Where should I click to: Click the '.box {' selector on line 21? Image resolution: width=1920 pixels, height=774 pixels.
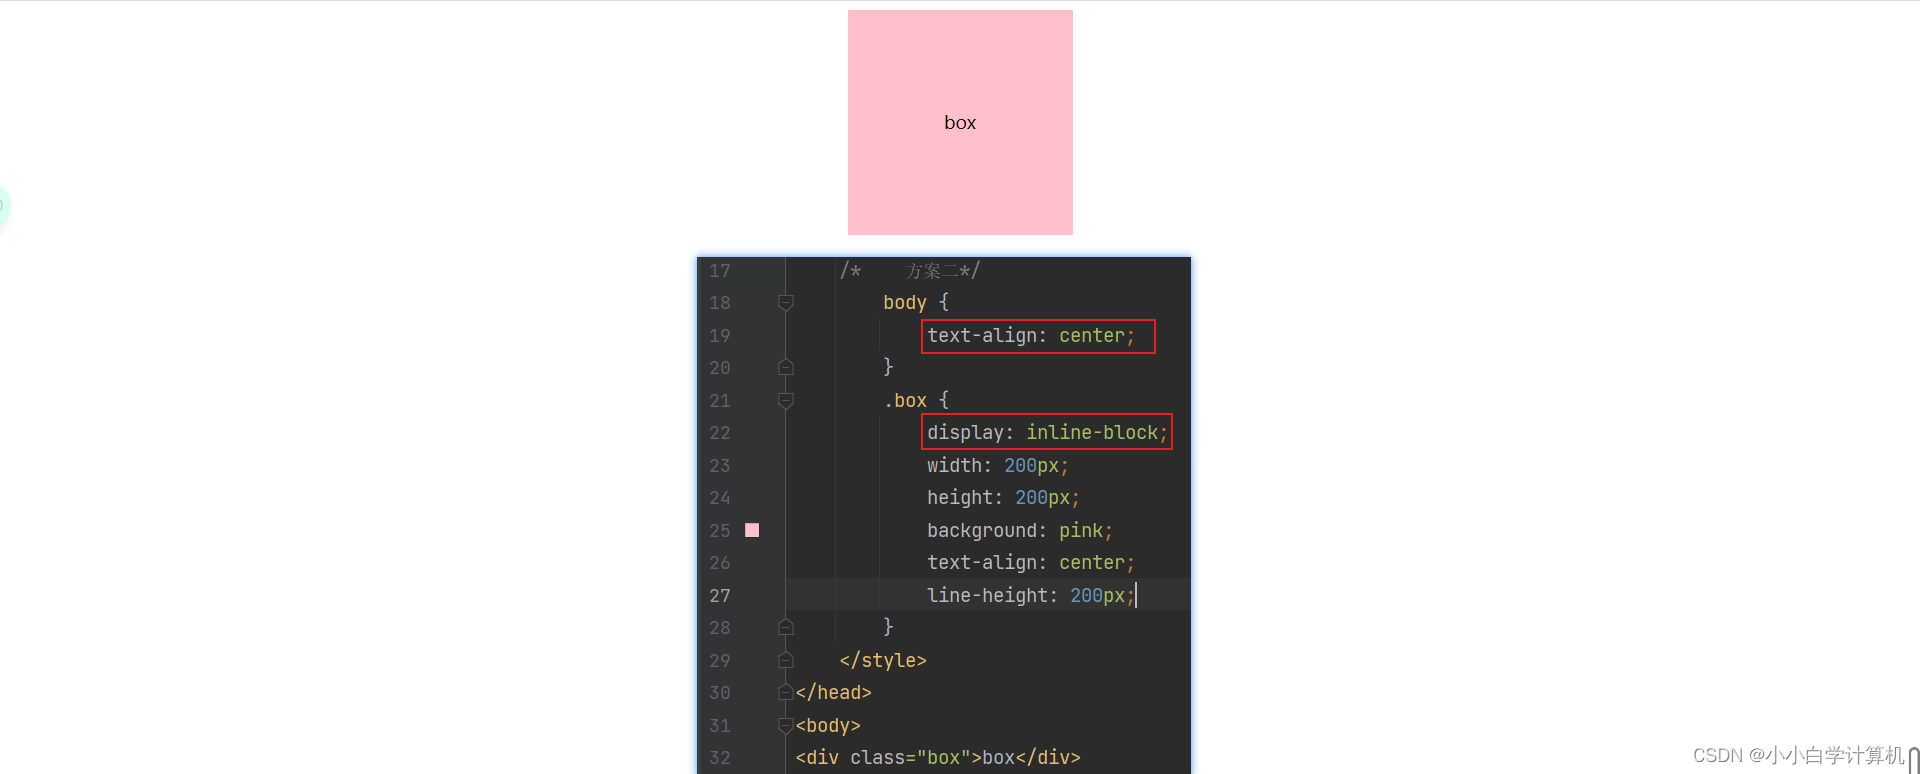(x=916, y=401)
